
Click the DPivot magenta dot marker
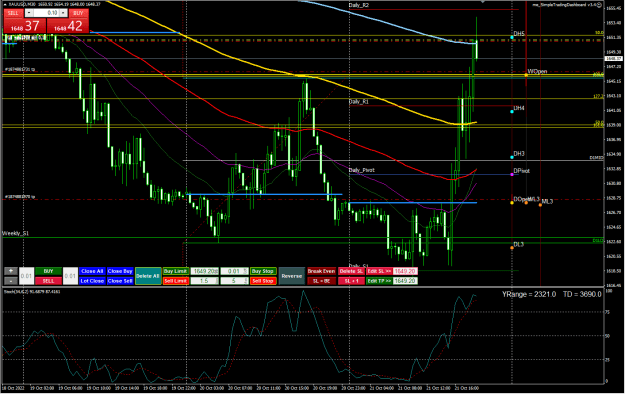pos(512,174)
